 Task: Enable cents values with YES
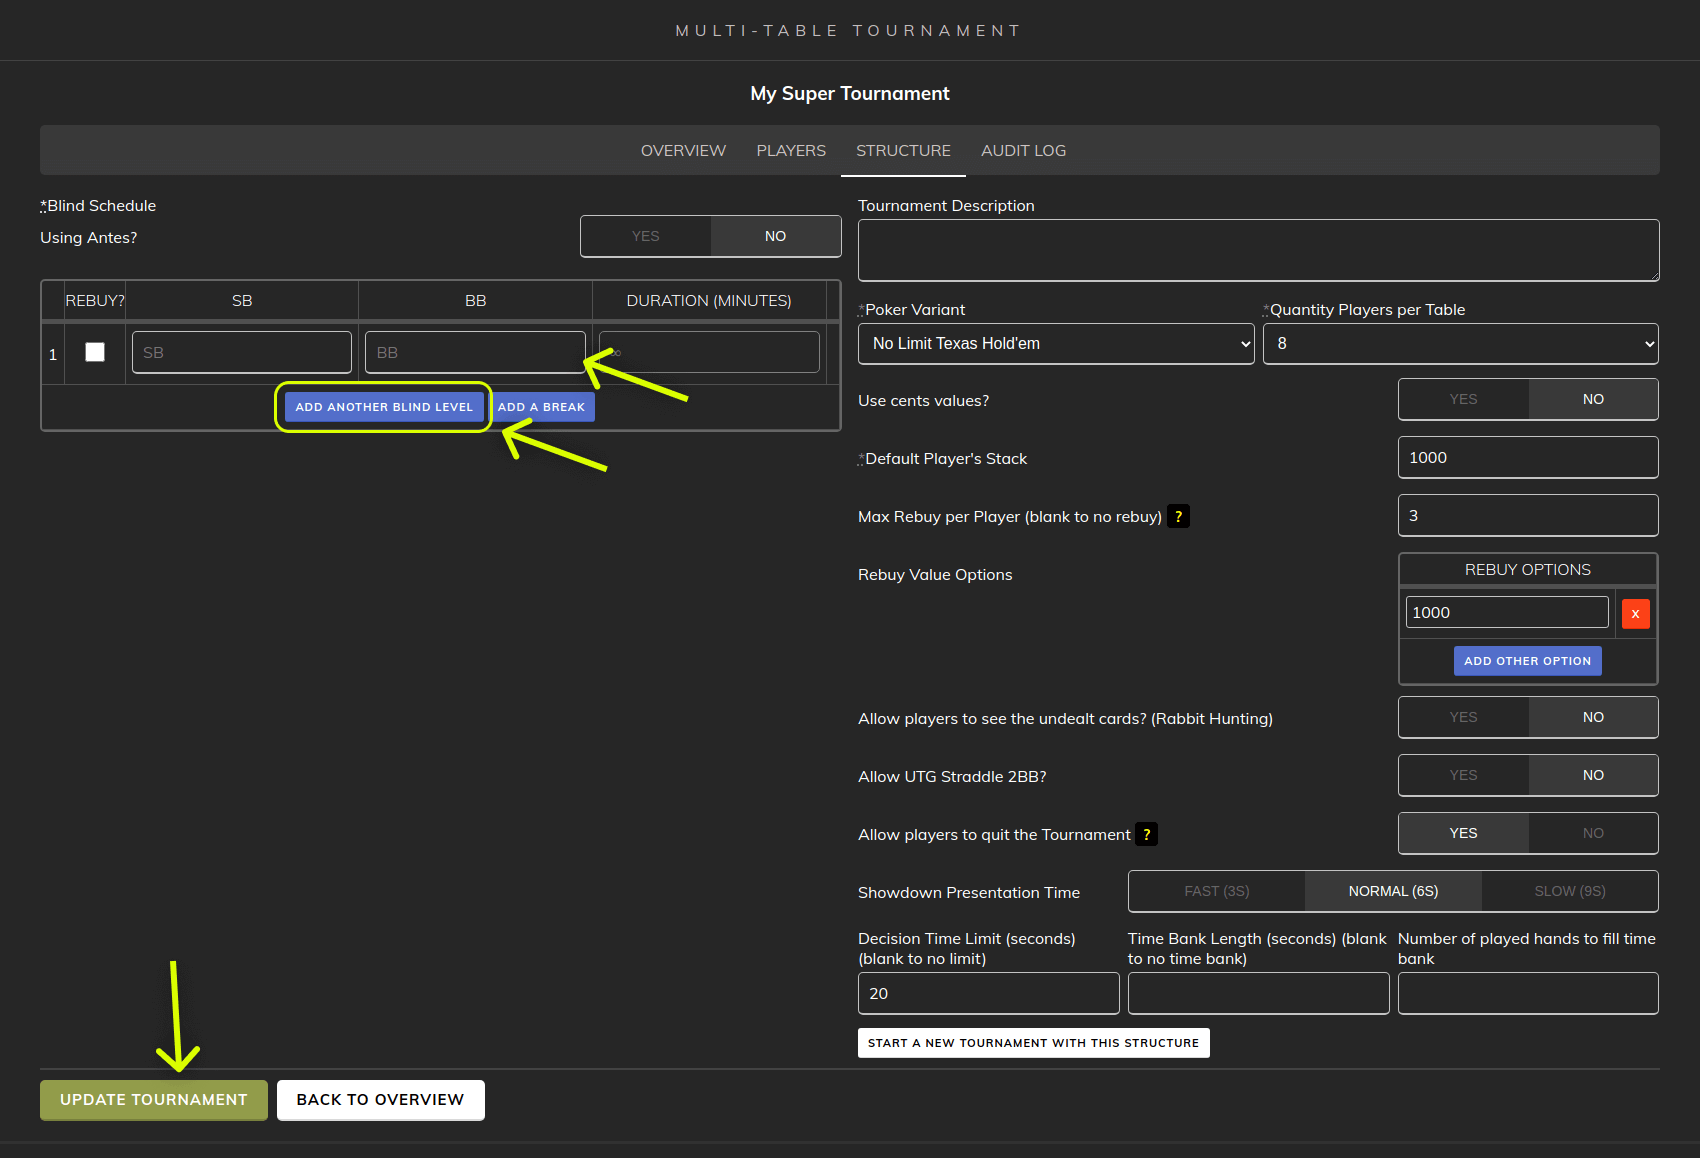[1463, 399]
